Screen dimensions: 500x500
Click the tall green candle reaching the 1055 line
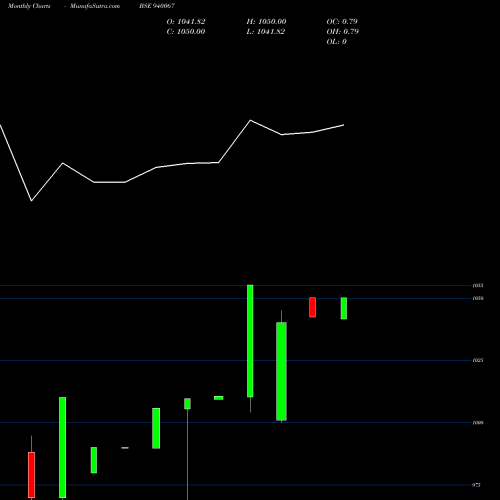point(250,341)
